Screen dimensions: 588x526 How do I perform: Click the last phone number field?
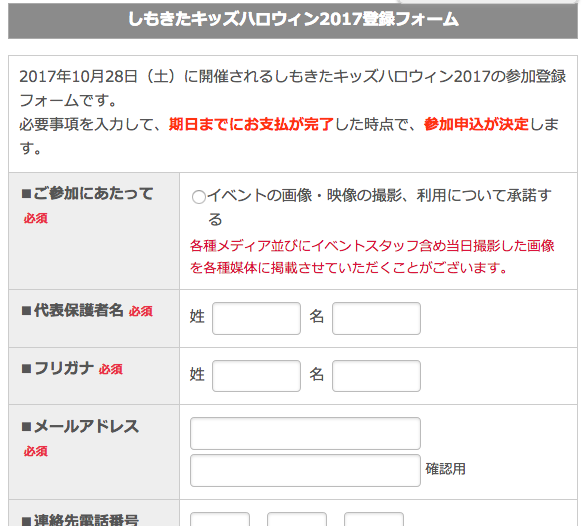coord(374,519)
